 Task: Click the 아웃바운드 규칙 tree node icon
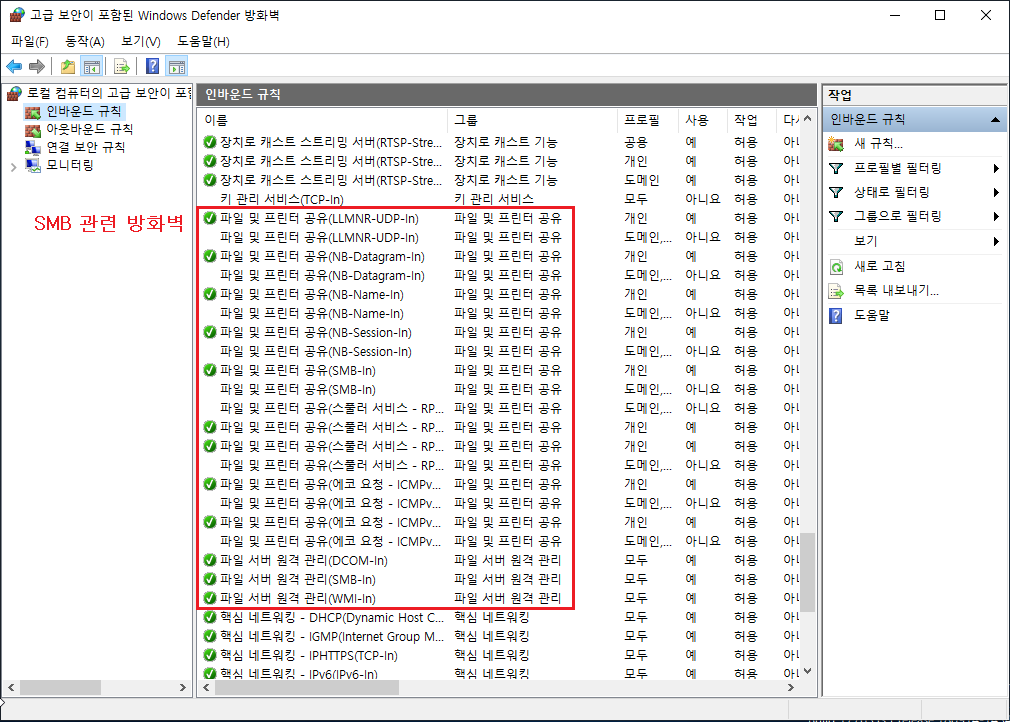coord(33,130)
